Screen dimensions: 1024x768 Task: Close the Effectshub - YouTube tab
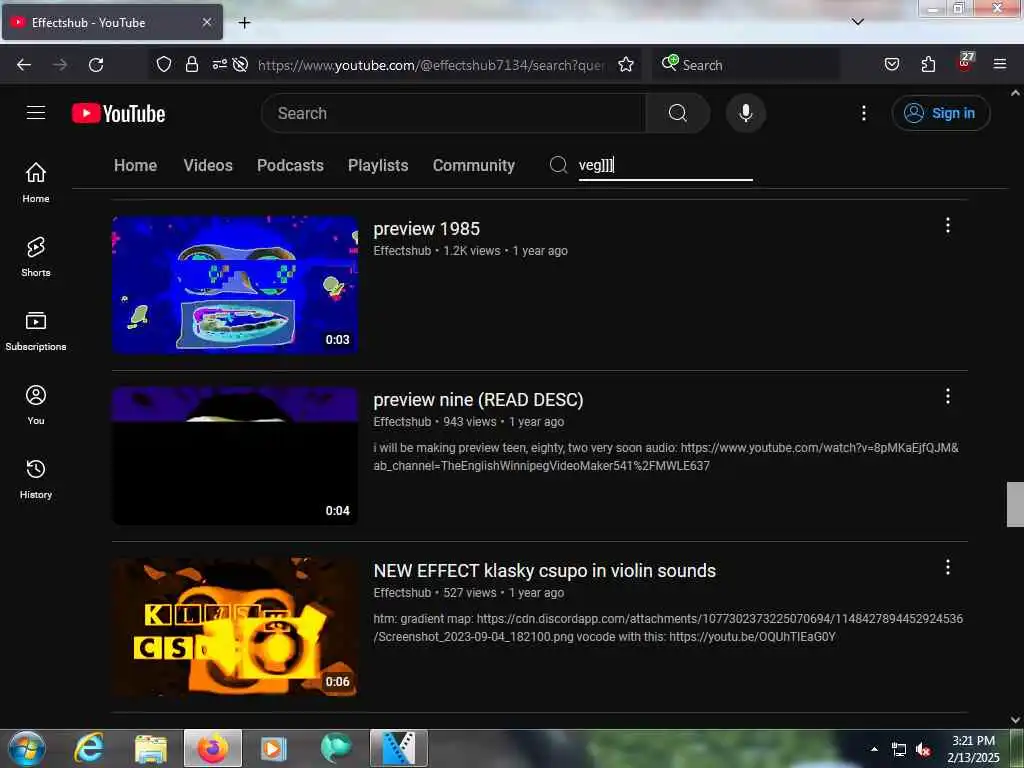tap(206, 22)
